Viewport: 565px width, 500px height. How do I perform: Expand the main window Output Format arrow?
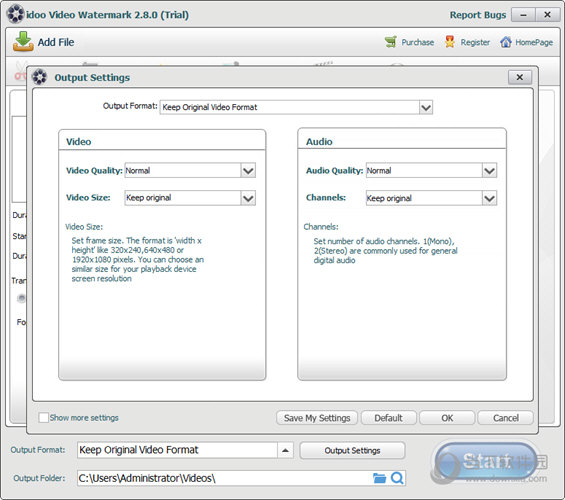tap(285, 450)
